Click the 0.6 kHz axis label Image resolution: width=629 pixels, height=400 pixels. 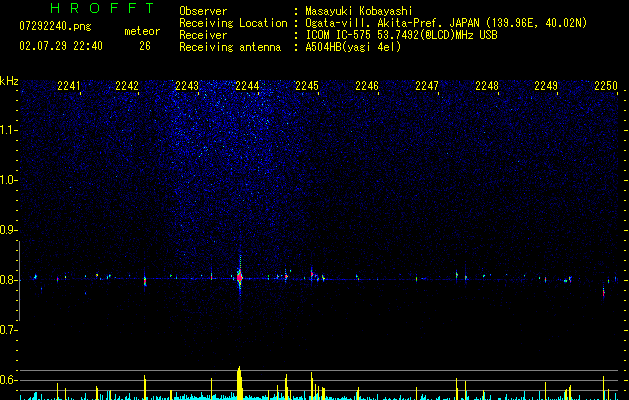coord(8,380)
